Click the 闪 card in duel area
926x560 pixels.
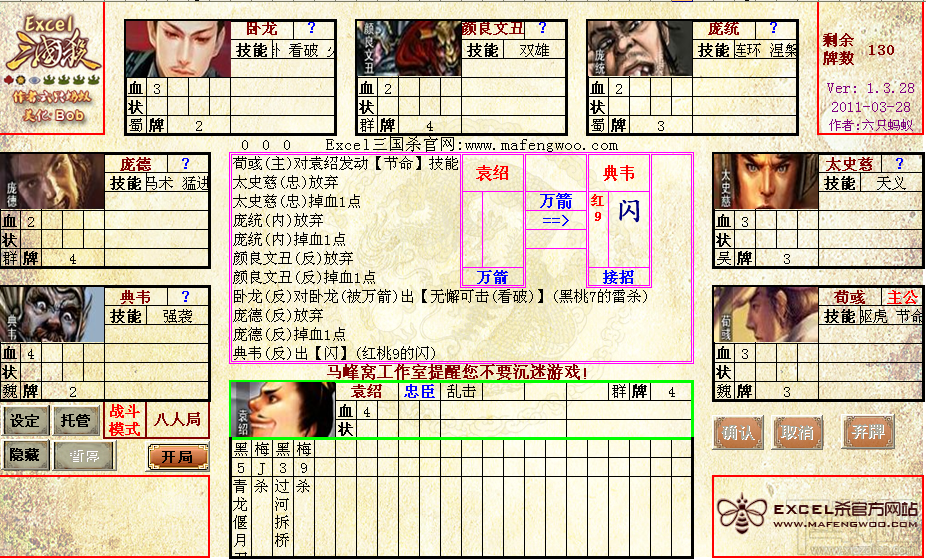[628, 211]
